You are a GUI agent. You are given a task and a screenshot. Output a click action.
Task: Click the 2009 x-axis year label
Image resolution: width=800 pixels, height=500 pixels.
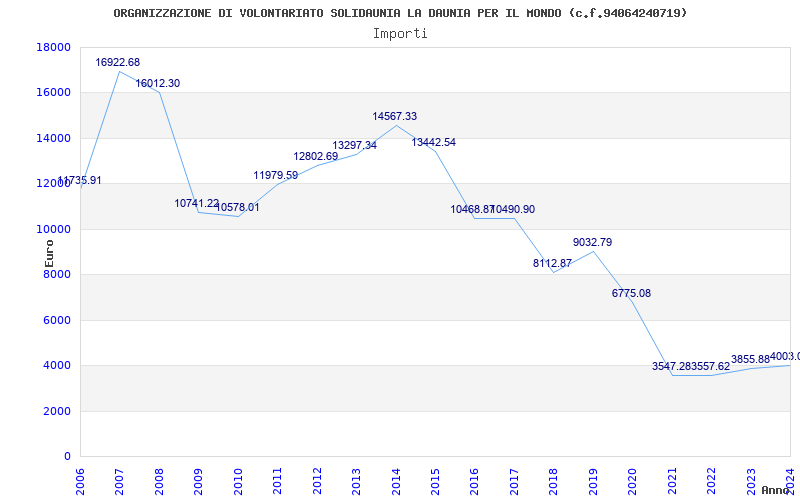[198, 482]
